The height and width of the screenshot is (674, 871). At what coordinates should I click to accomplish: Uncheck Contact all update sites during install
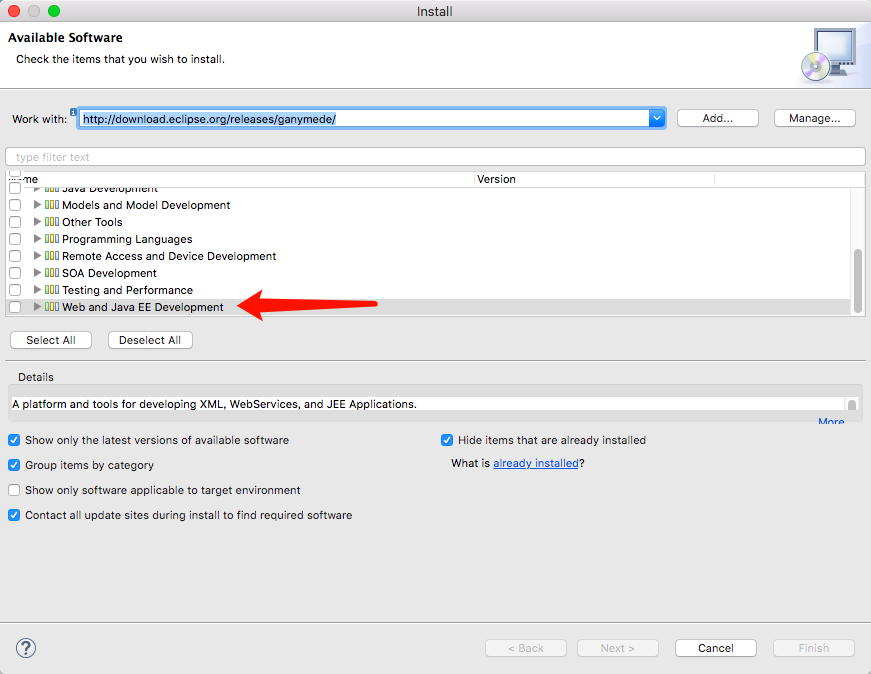click(14, 515)
